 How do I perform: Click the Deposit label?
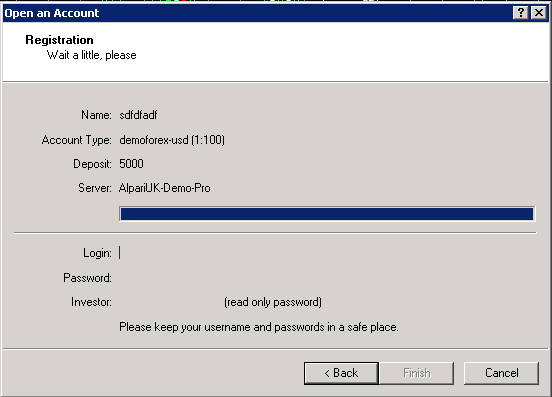[x=92, y=164]
